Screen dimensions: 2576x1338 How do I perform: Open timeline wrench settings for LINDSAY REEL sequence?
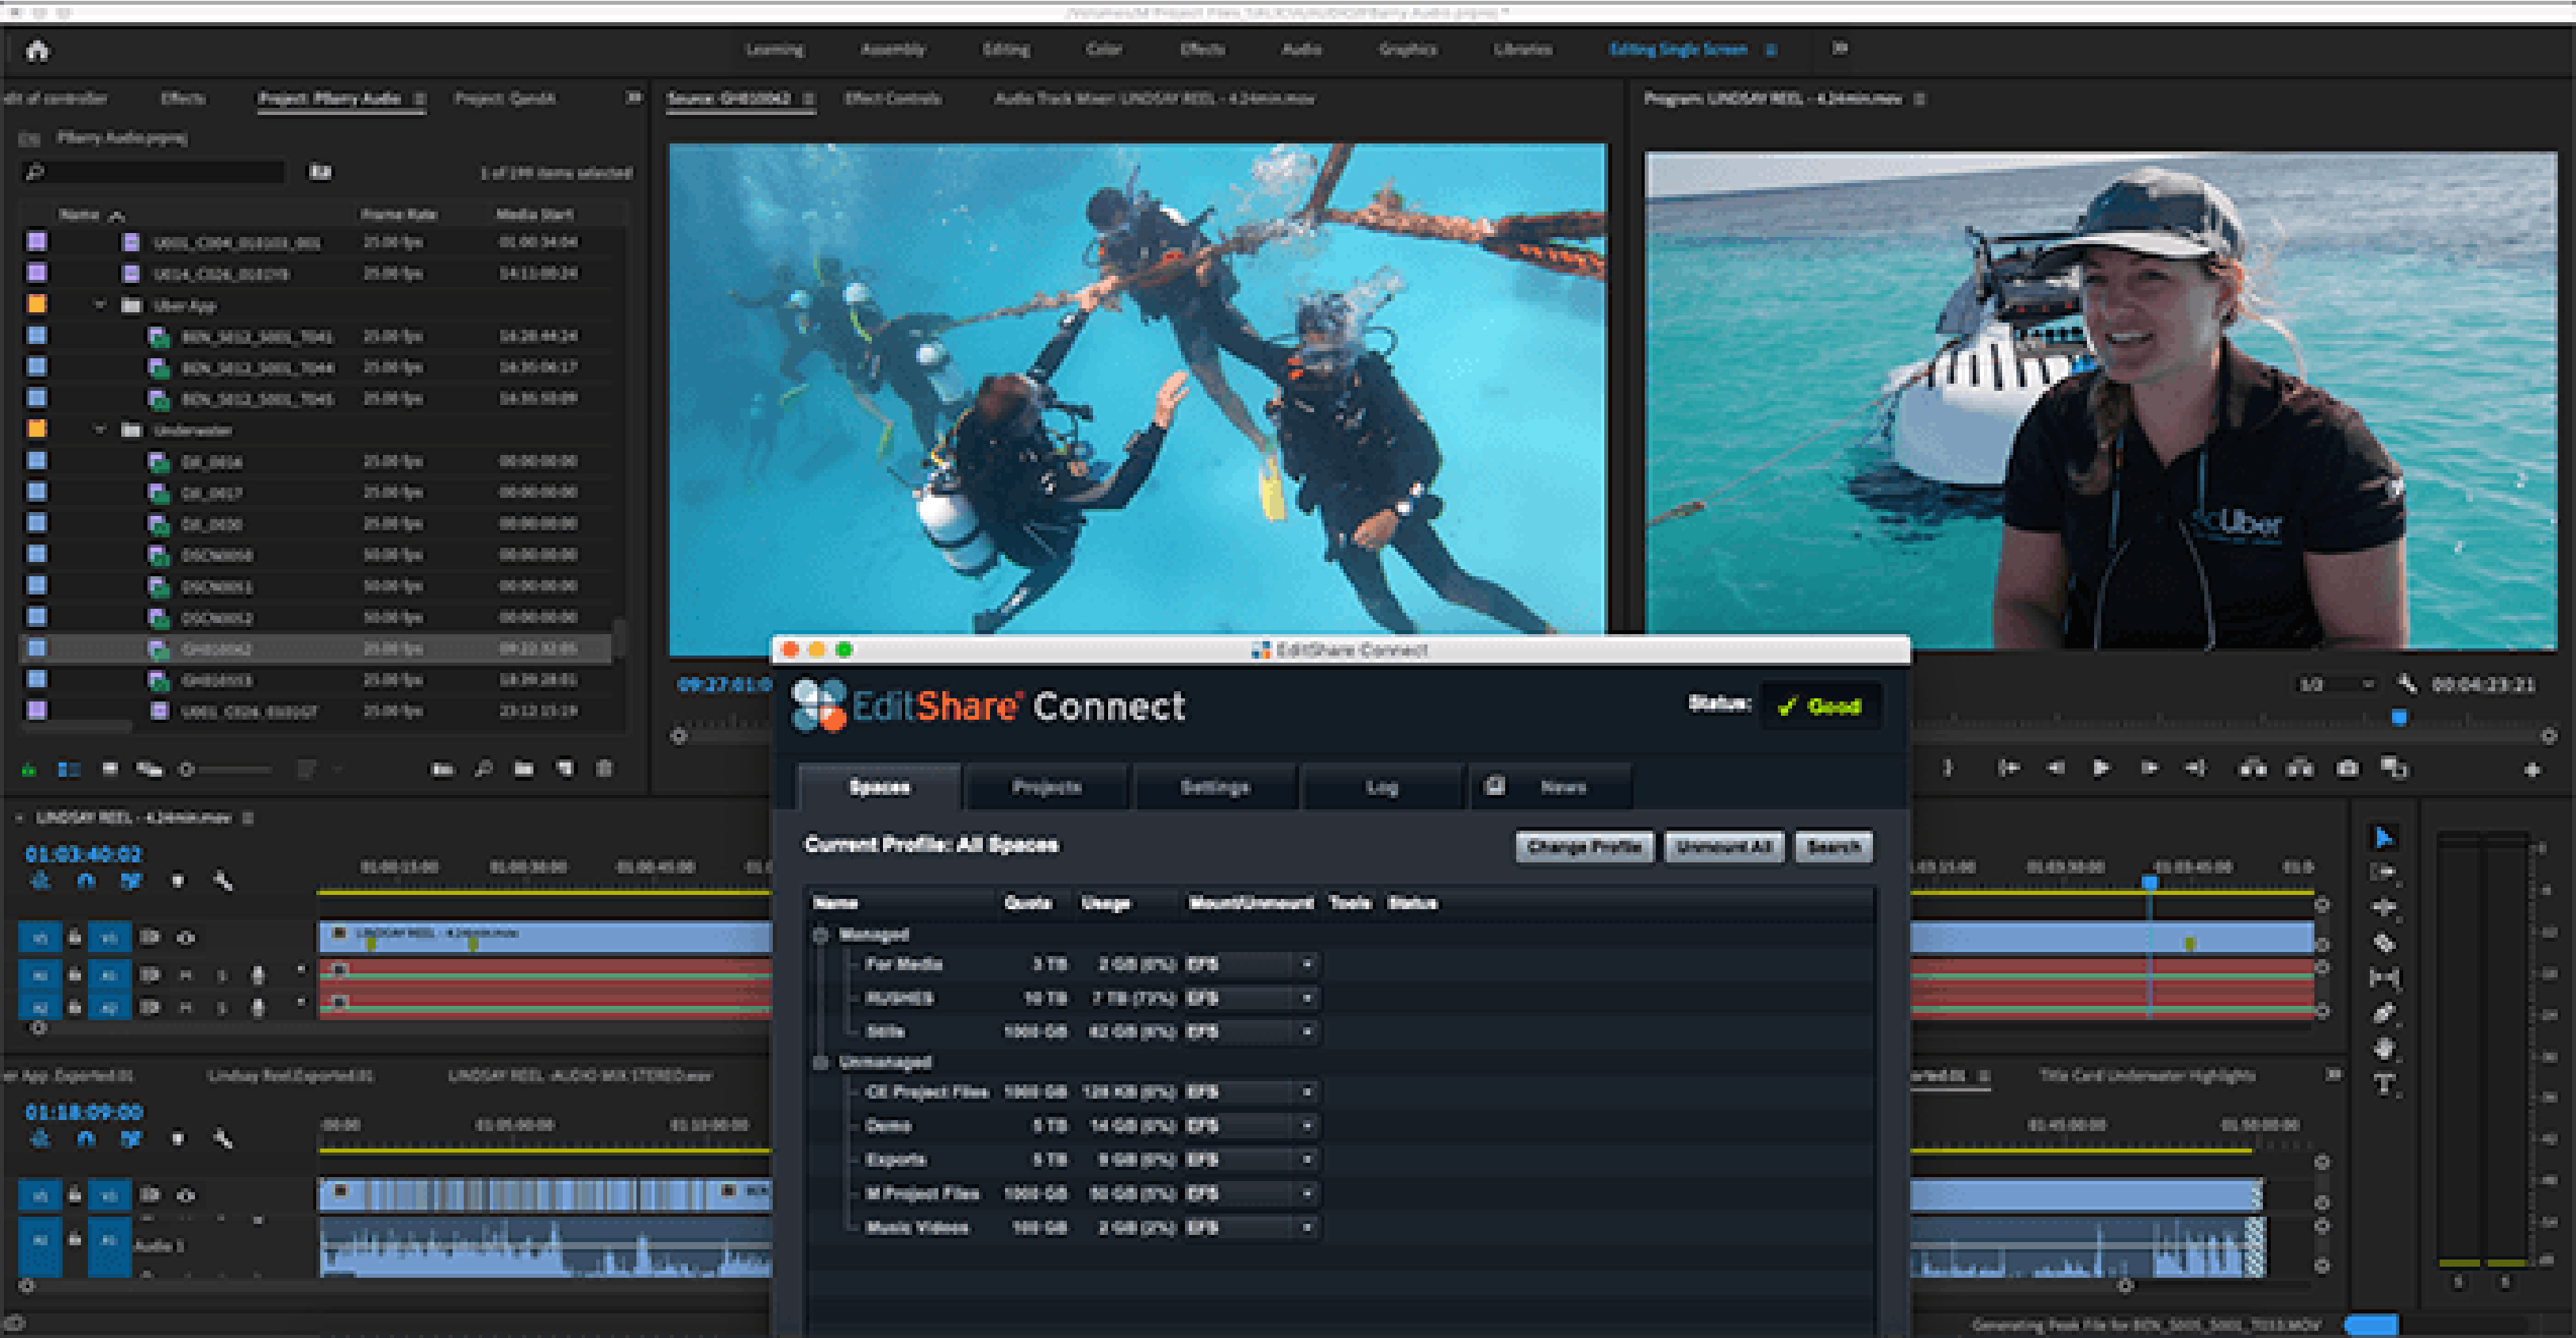(223, 881)
